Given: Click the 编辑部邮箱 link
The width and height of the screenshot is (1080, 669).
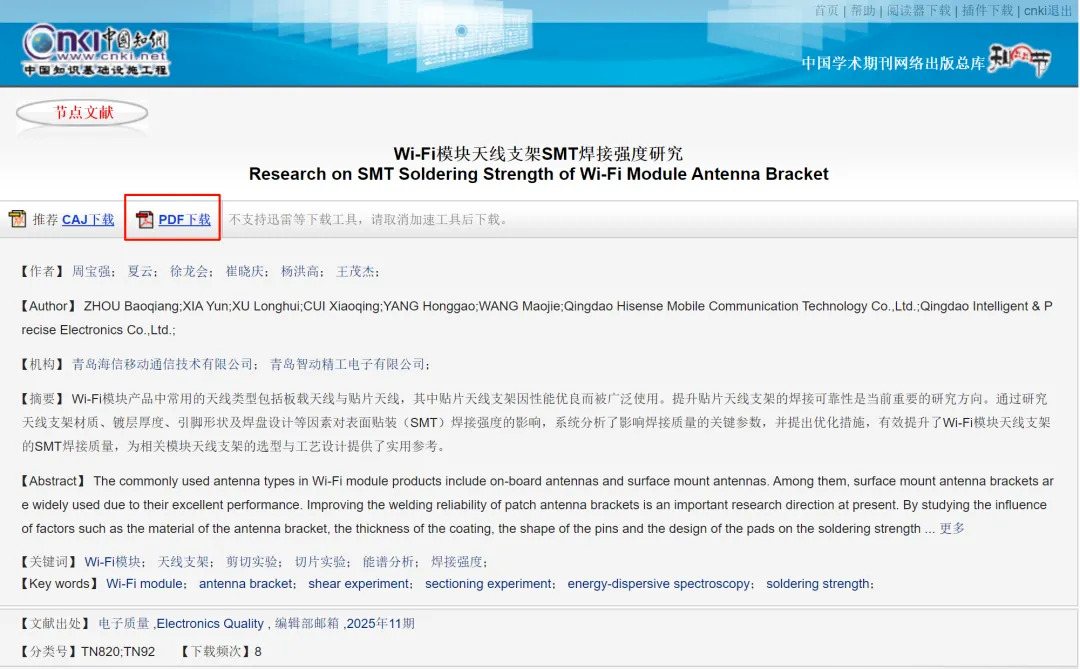Looking at the screenshot, I should [x=307, y=624].
